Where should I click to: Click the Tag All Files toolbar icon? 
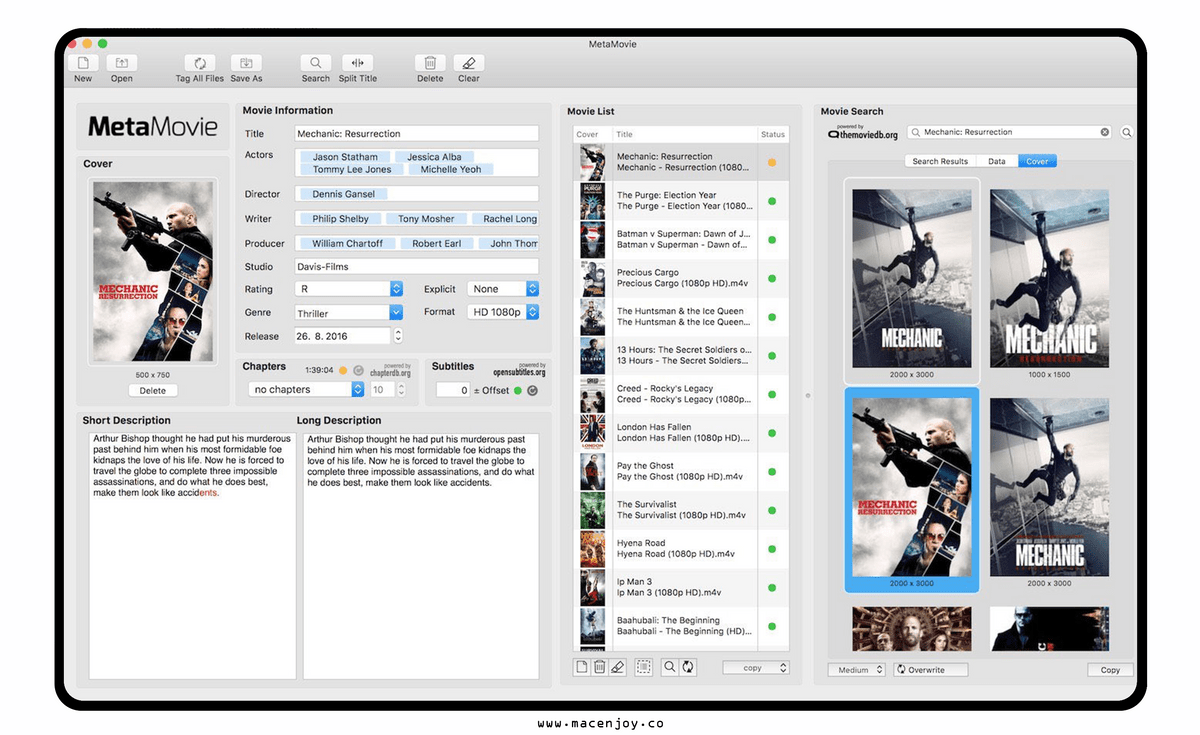pos(200,62)
